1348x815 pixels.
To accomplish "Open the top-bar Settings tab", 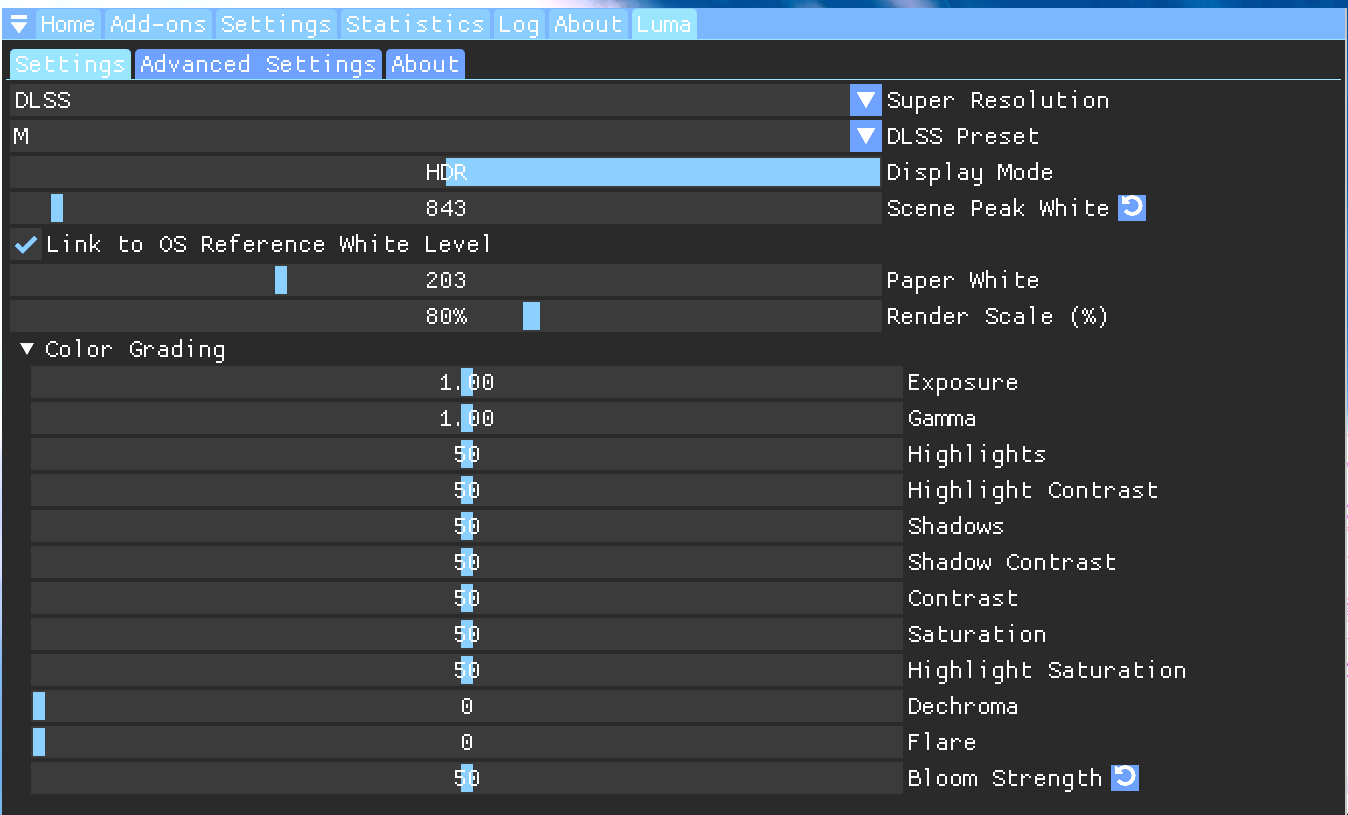I will click(x=276, y=24).
